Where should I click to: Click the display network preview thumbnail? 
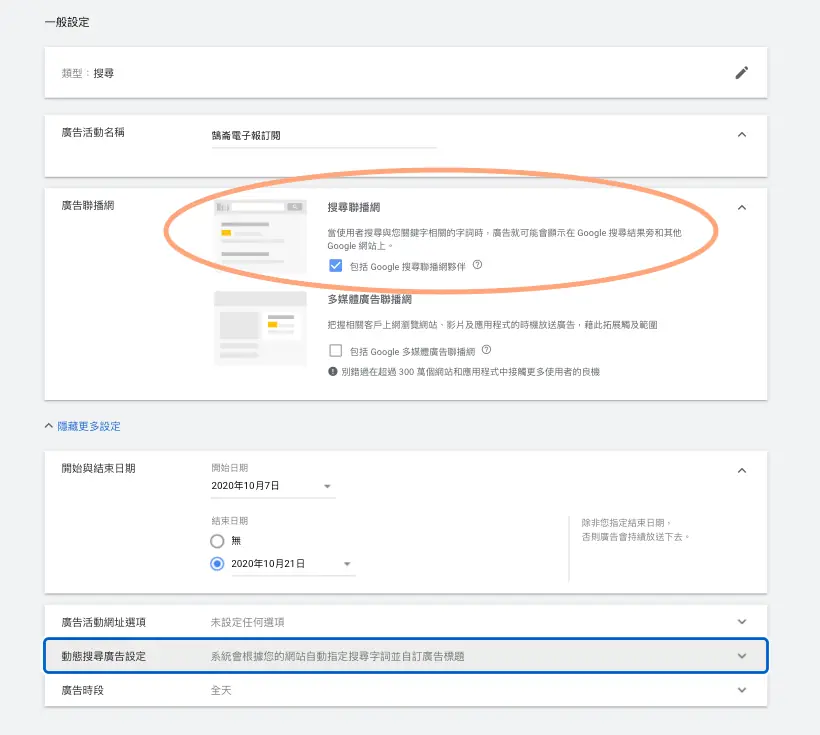[260, 328]
